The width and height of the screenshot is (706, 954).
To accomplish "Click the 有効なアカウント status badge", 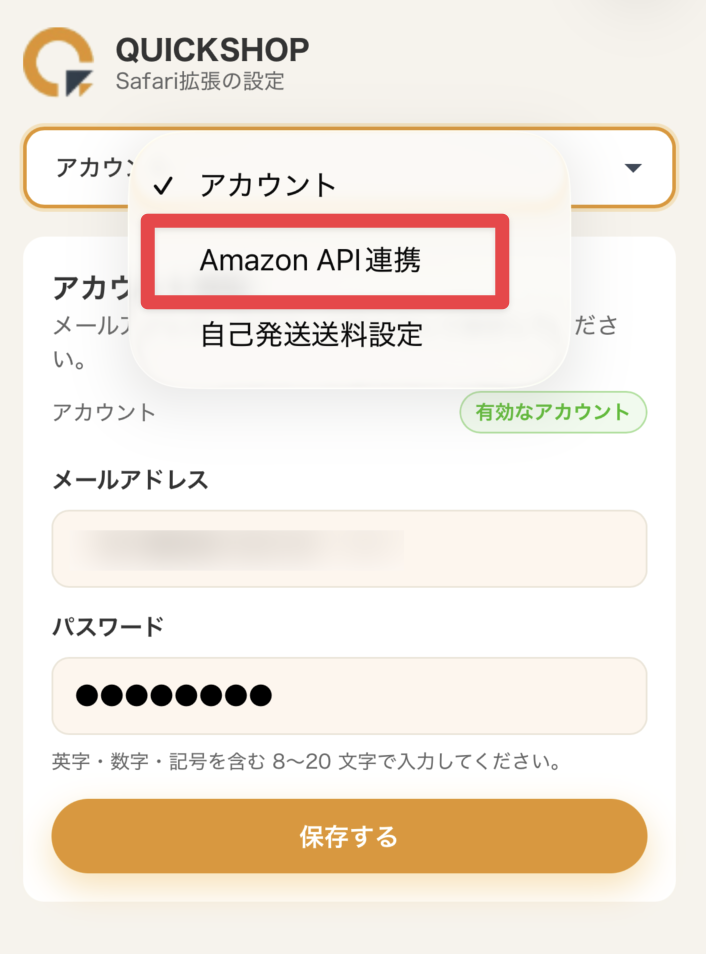I will 553,412.
